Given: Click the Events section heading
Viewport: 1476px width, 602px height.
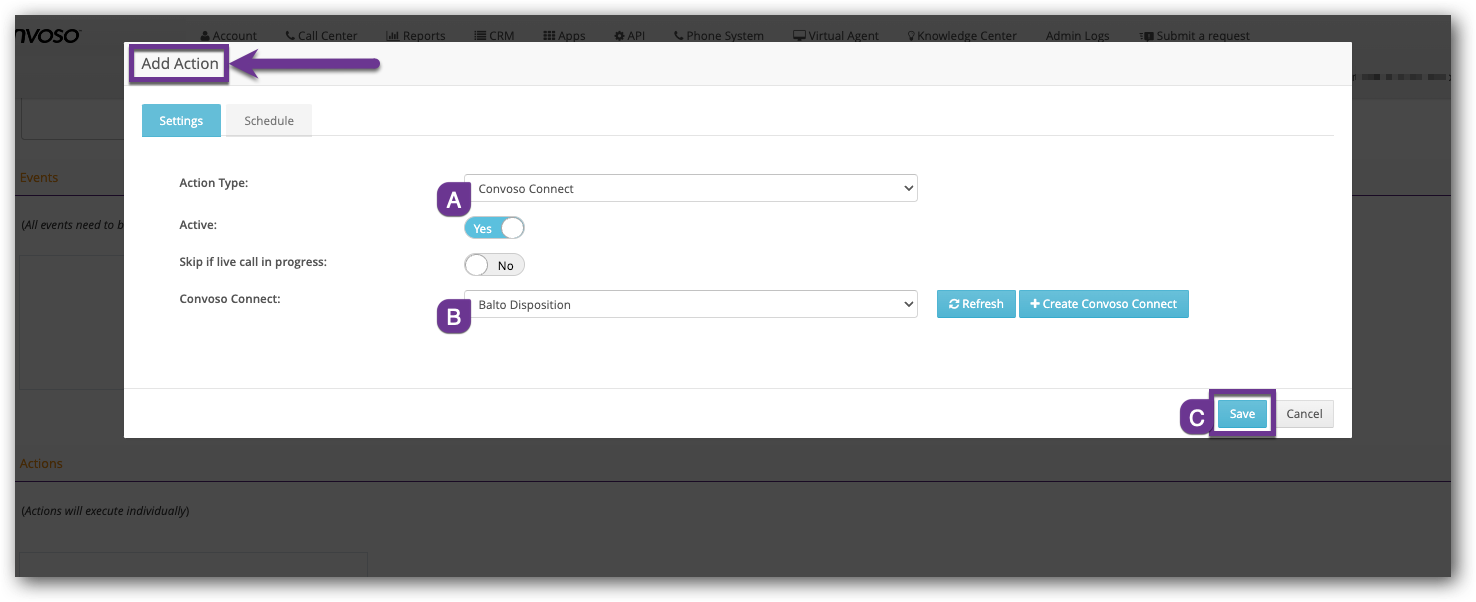Looking at the screenshot, I should click(39, 177).
